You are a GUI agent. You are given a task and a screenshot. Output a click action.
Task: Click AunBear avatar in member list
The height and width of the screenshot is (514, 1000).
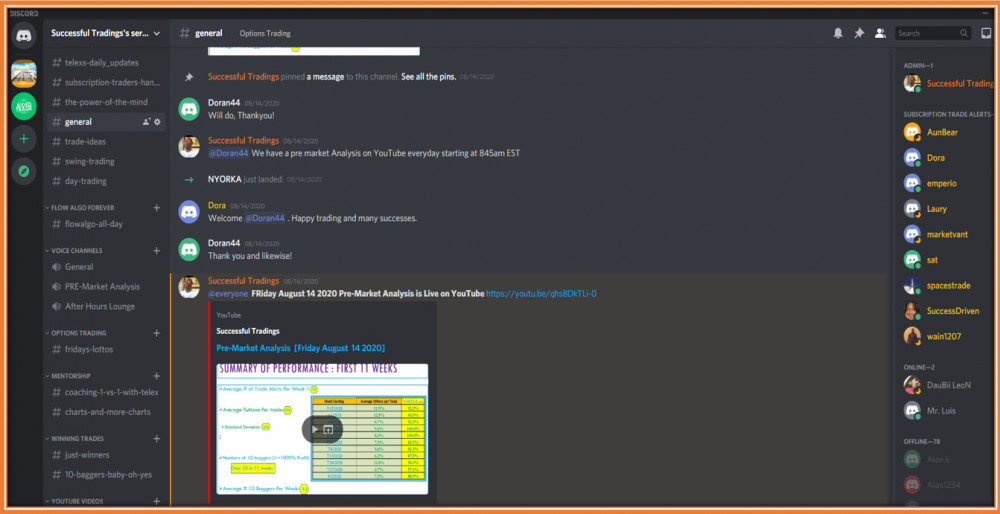pyautogui.click(x=913, y=132)
